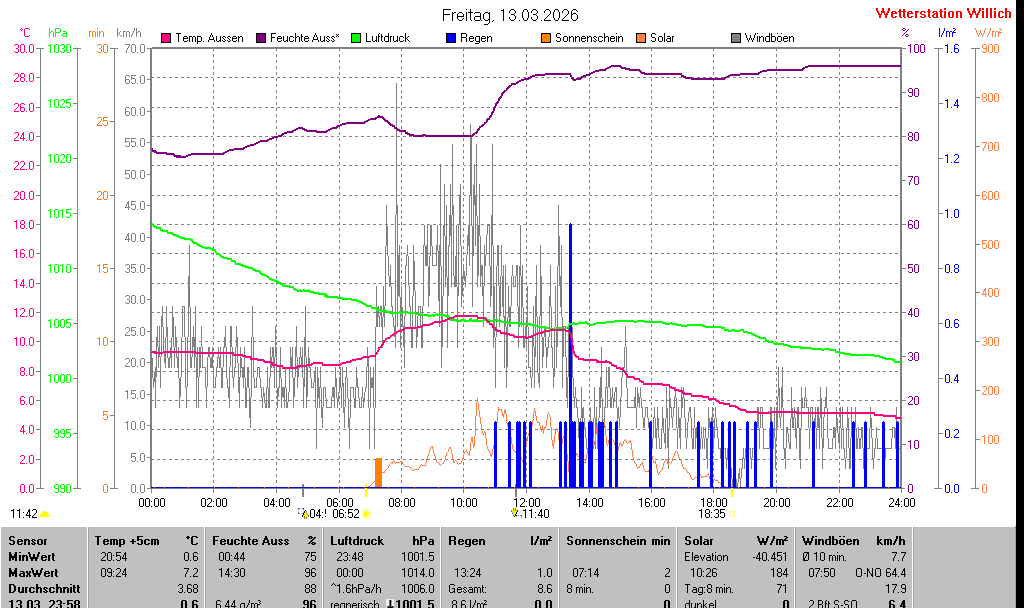Click the Wetterstation Willich title
This screenshot has height=608, width=1024.
point(943,14)
